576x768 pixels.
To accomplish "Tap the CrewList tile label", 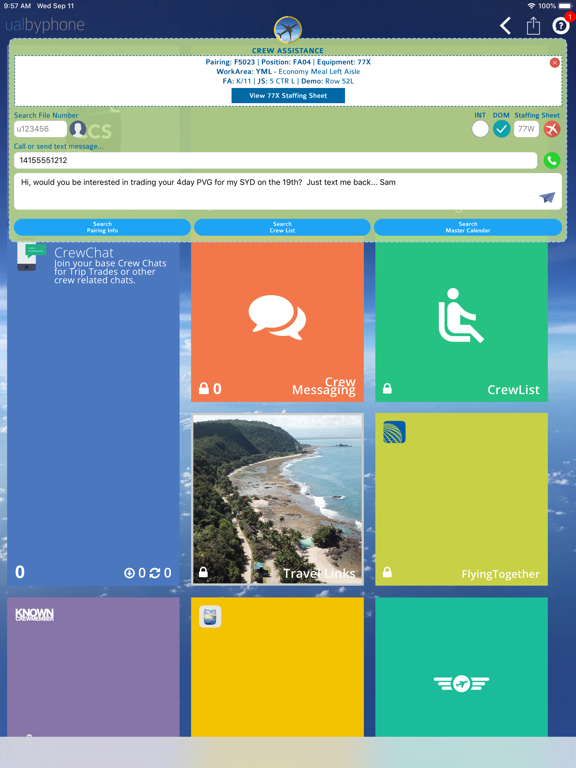I will pos(513,390).
